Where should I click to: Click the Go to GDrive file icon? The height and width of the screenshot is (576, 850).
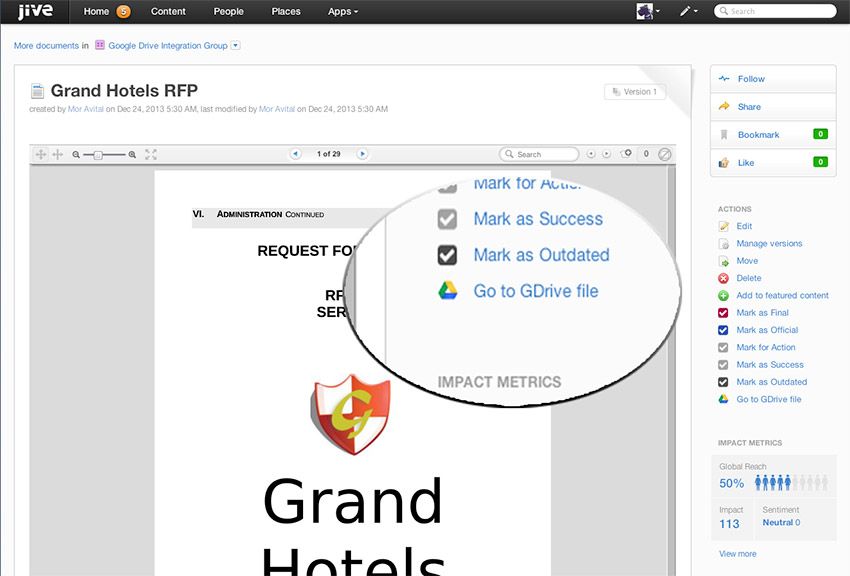click(723, 399)
